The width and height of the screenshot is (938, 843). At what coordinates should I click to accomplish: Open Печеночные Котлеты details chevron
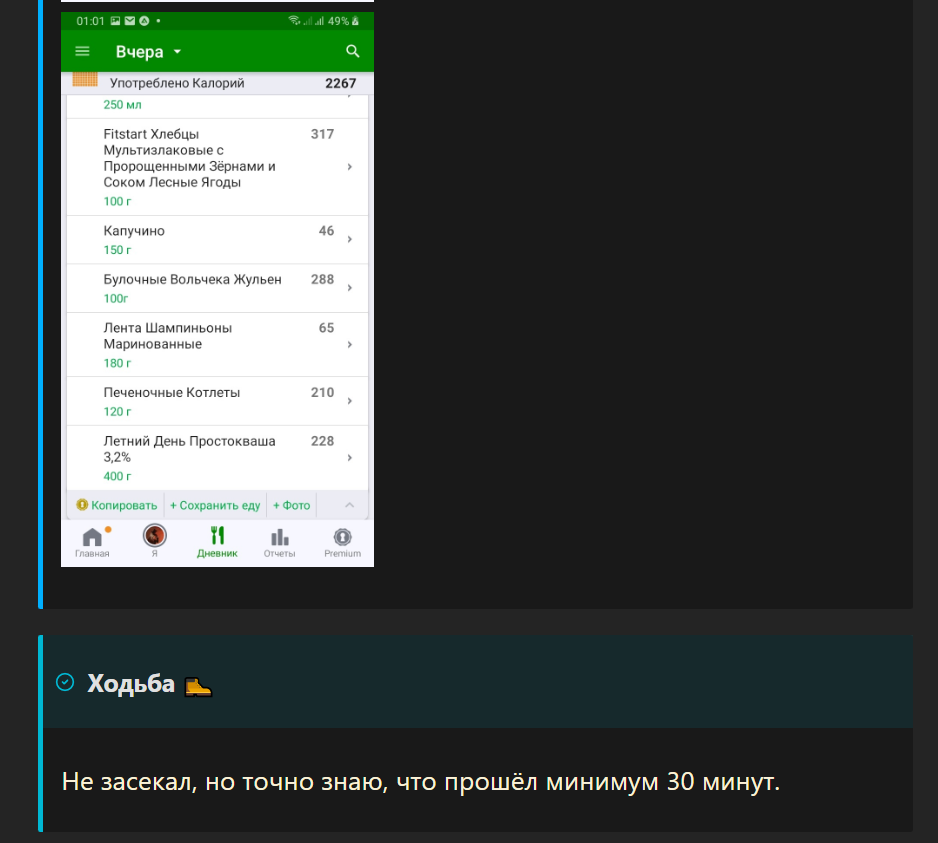point(350,401)
